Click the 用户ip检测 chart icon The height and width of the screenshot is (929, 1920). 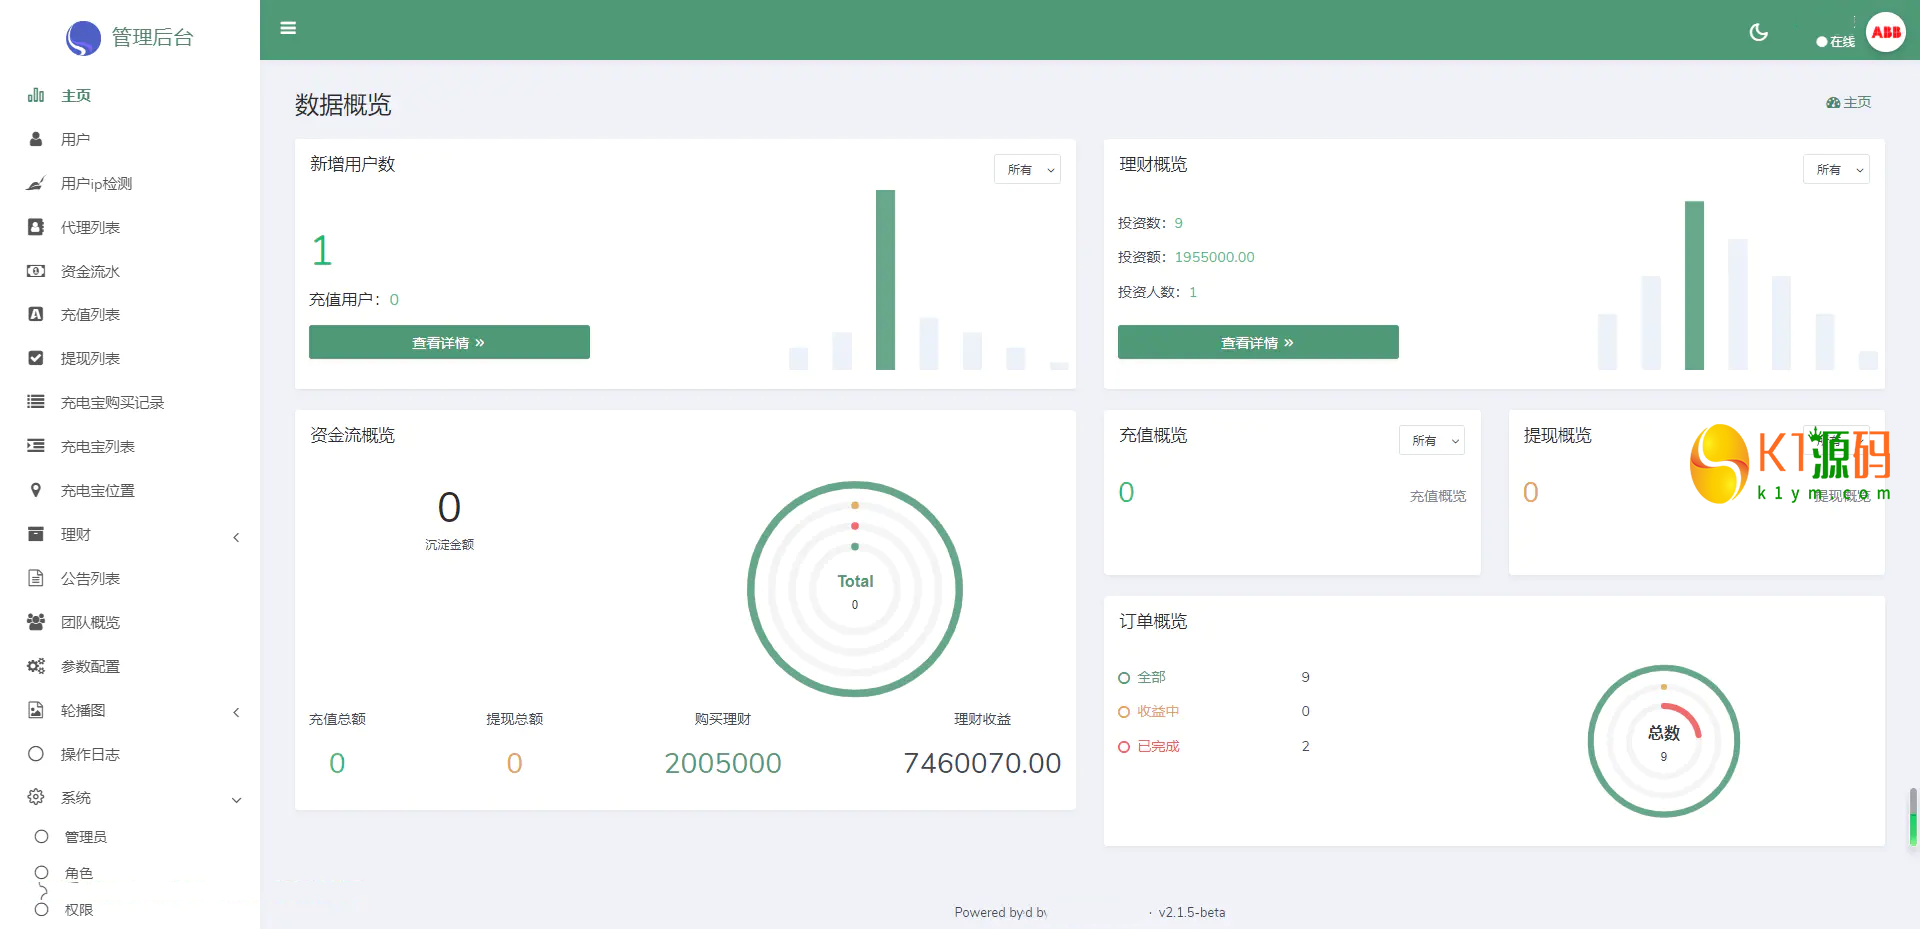pos(36,183)
